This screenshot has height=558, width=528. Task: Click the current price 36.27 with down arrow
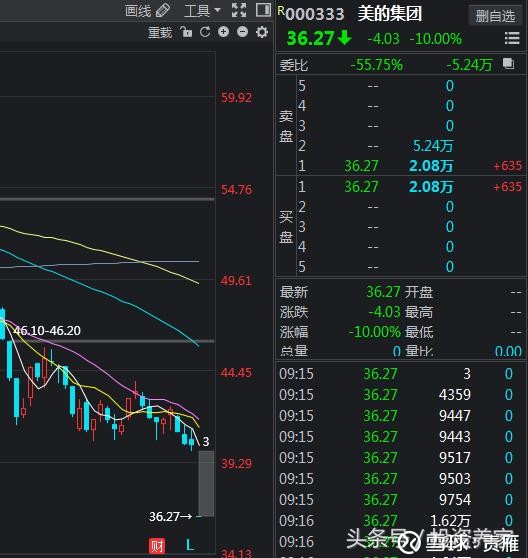pyautogui.click(x=319, y=38)
